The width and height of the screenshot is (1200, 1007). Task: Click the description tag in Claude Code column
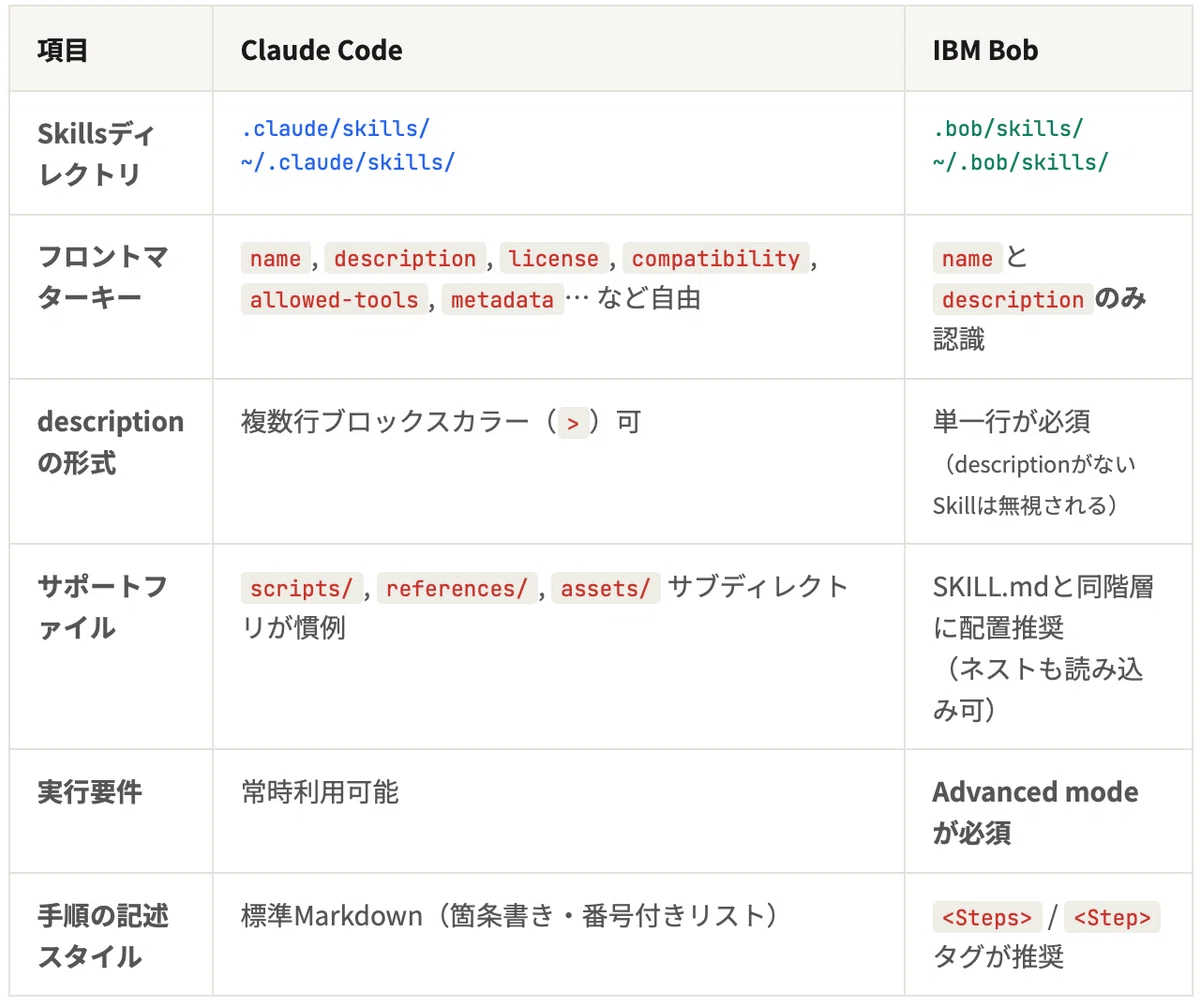pyautogui.click(x=405, y=259)
